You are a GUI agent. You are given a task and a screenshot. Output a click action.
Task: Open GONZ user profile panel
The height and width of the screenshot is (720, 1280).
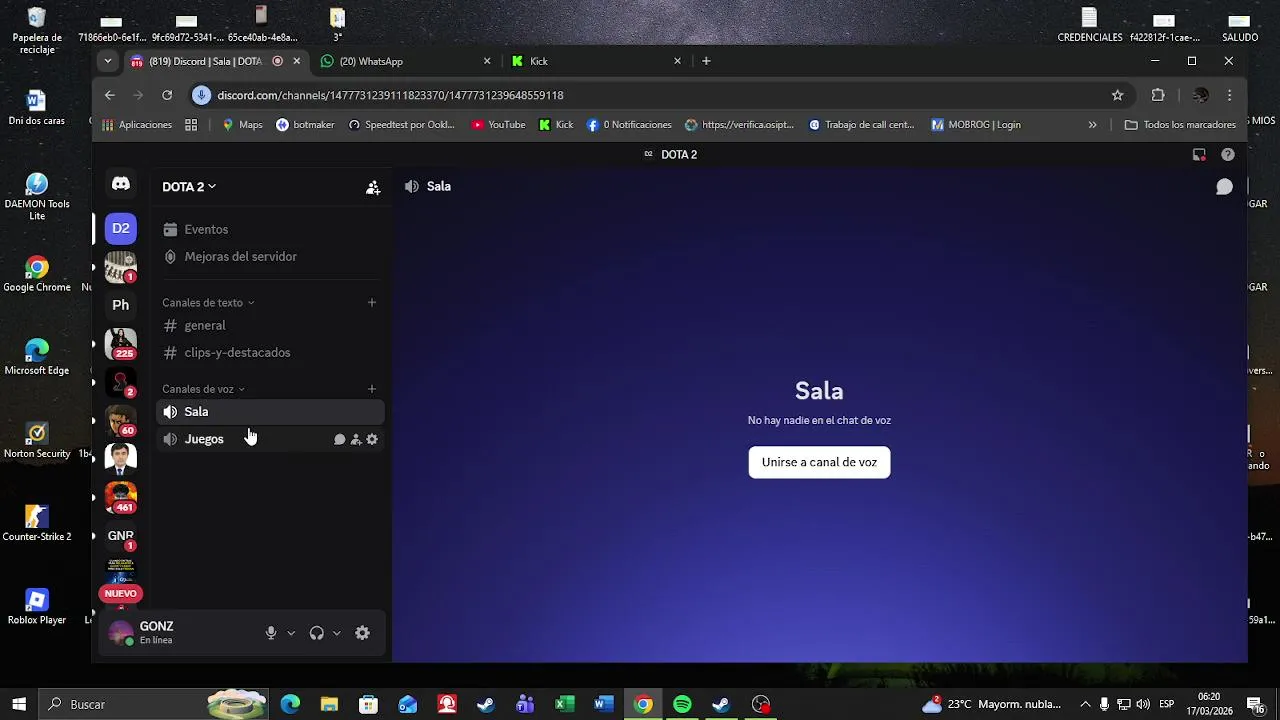[178, 633]
